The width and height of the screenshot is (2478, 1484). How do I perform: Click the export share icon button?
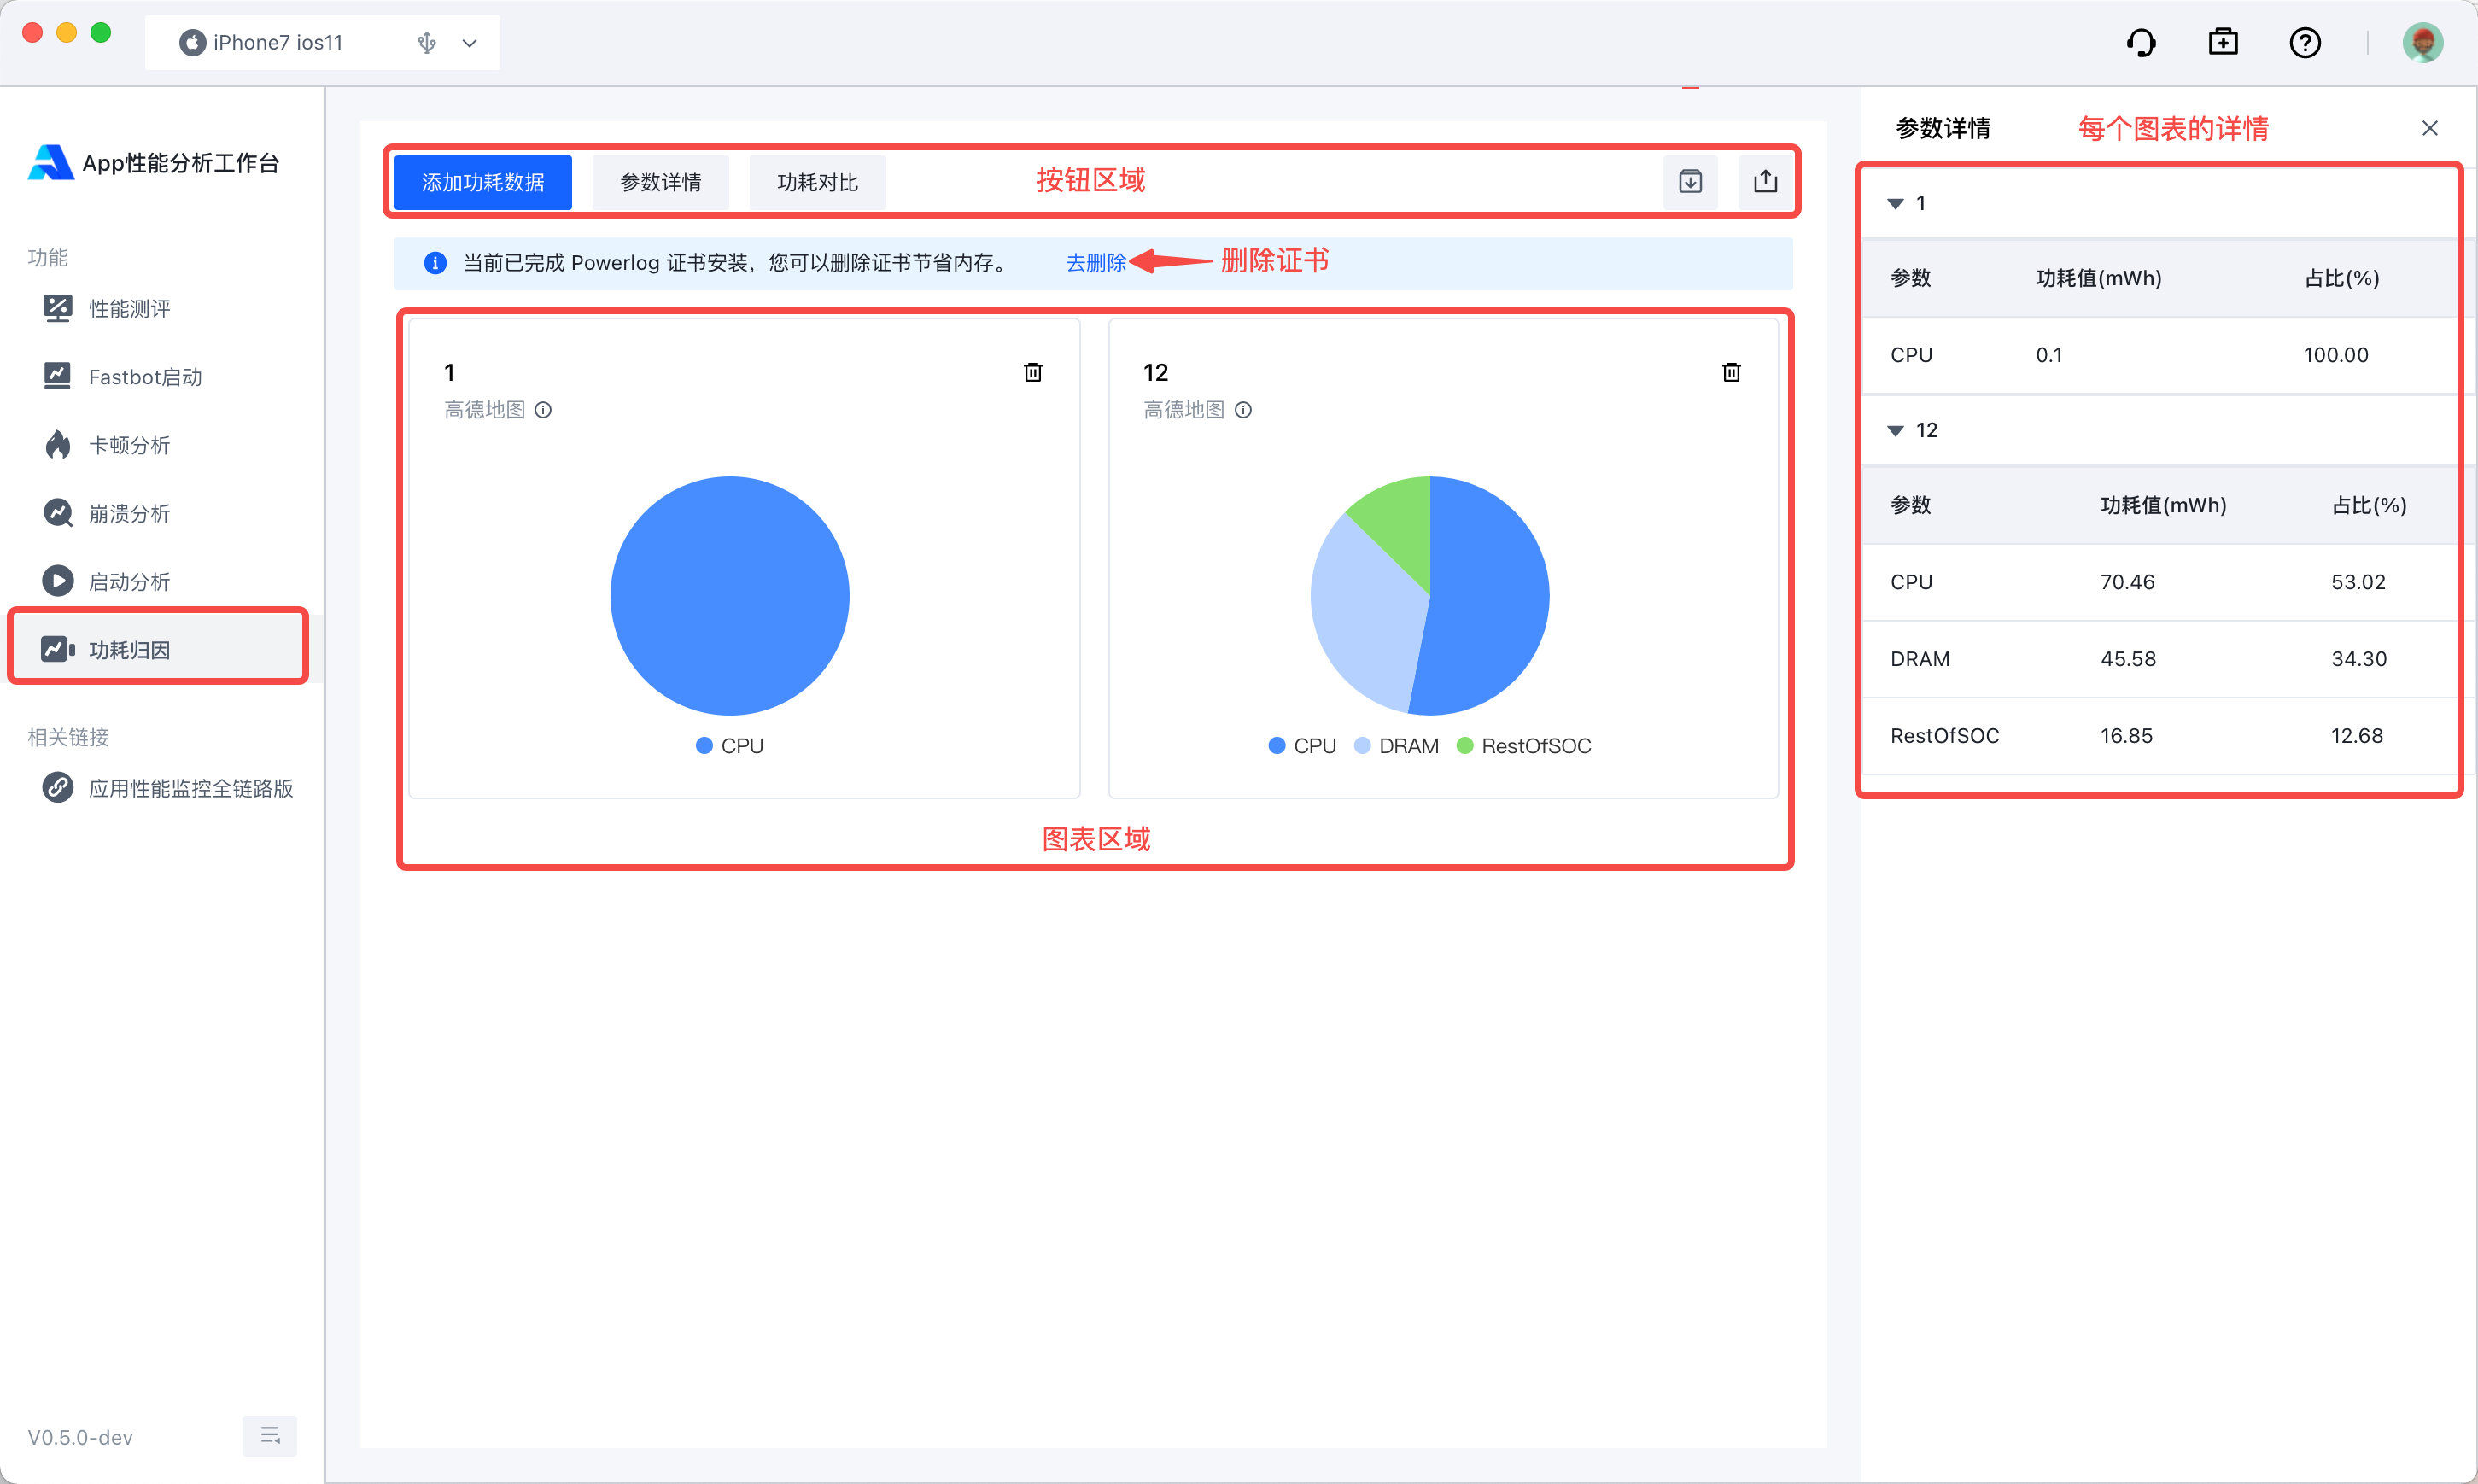pyautogui.click(x=1765, y=182)
